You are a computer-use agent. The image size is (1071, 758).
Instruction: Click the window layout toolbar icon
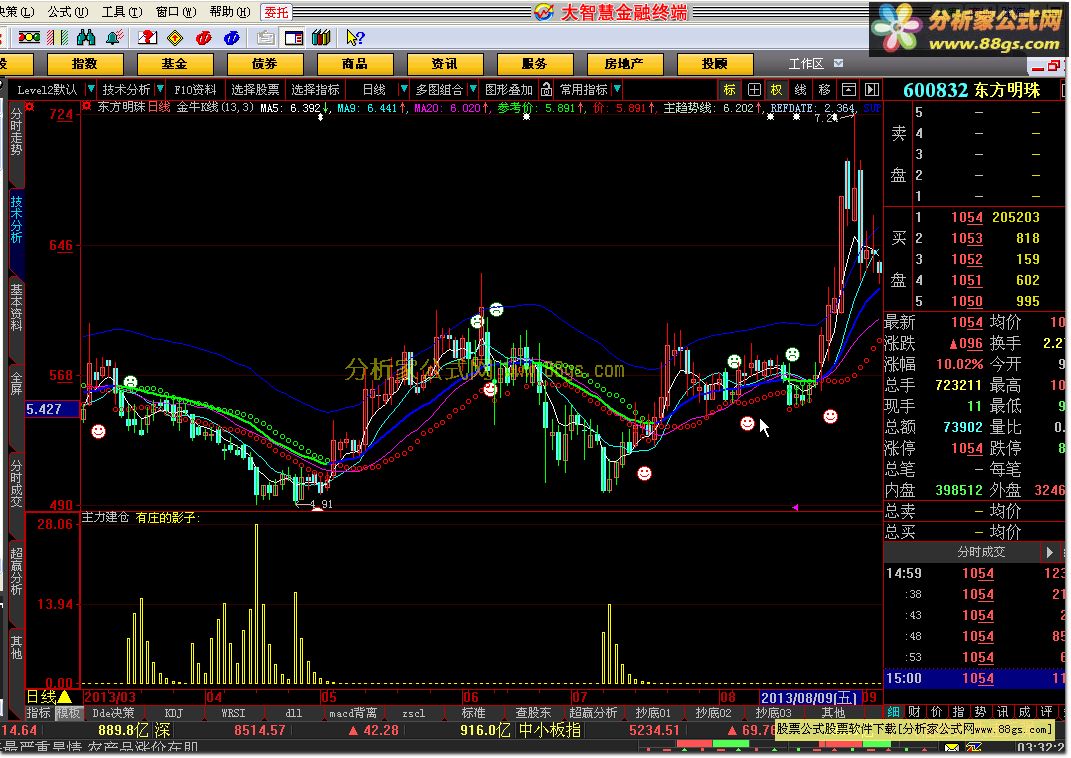coord(294,38)
